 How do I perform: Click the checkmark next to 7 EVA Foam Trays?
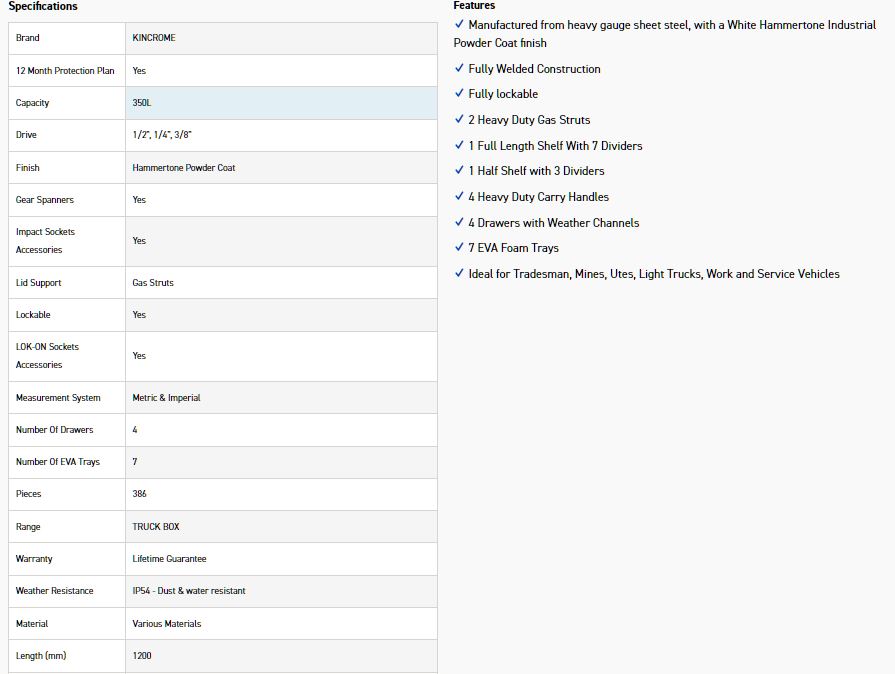pos(459,247)
